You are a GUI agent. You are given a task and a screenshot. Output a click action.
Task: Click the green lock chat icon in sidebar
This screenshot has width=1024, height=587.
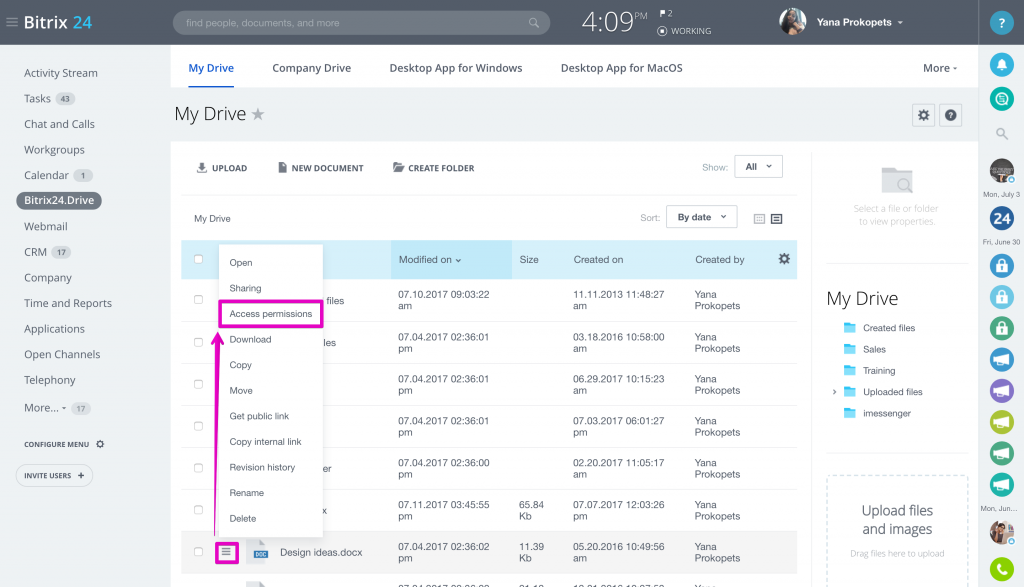coord(1001,328)
